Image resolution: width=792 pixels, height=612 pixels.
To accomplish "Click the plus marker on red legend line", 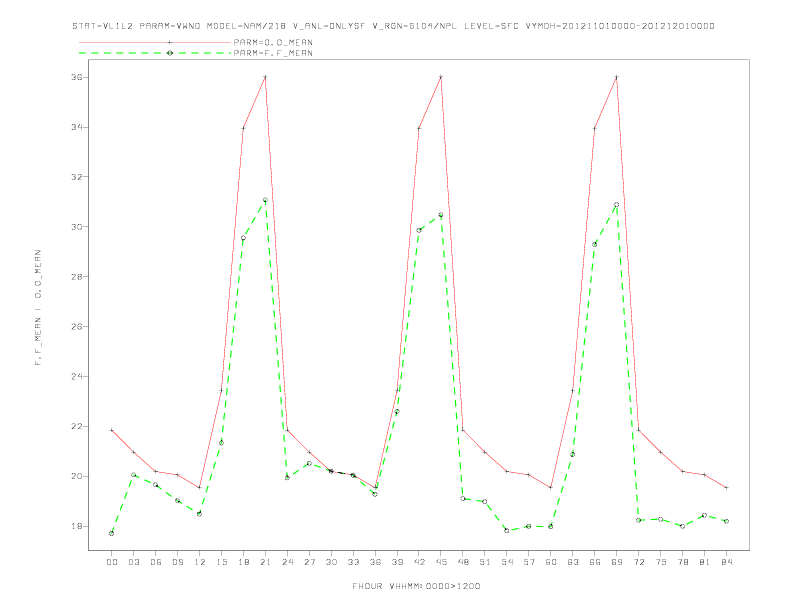I will [x=170, y=42].
